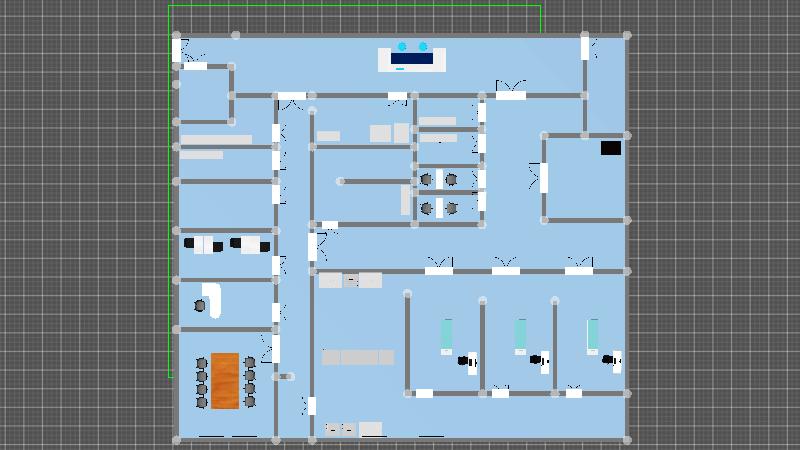800x450 pixels.
Task: Click the door of the room with the black object
Action: (x=544, y=178)
